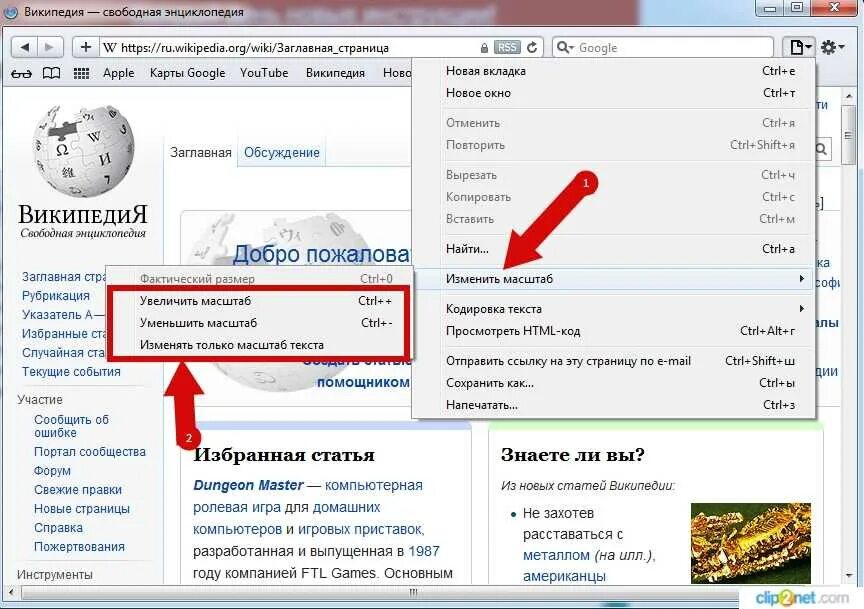This screenshot has height=609, width=864.
Task: Open Свежие правки link
Action: (x=78, y=490)
